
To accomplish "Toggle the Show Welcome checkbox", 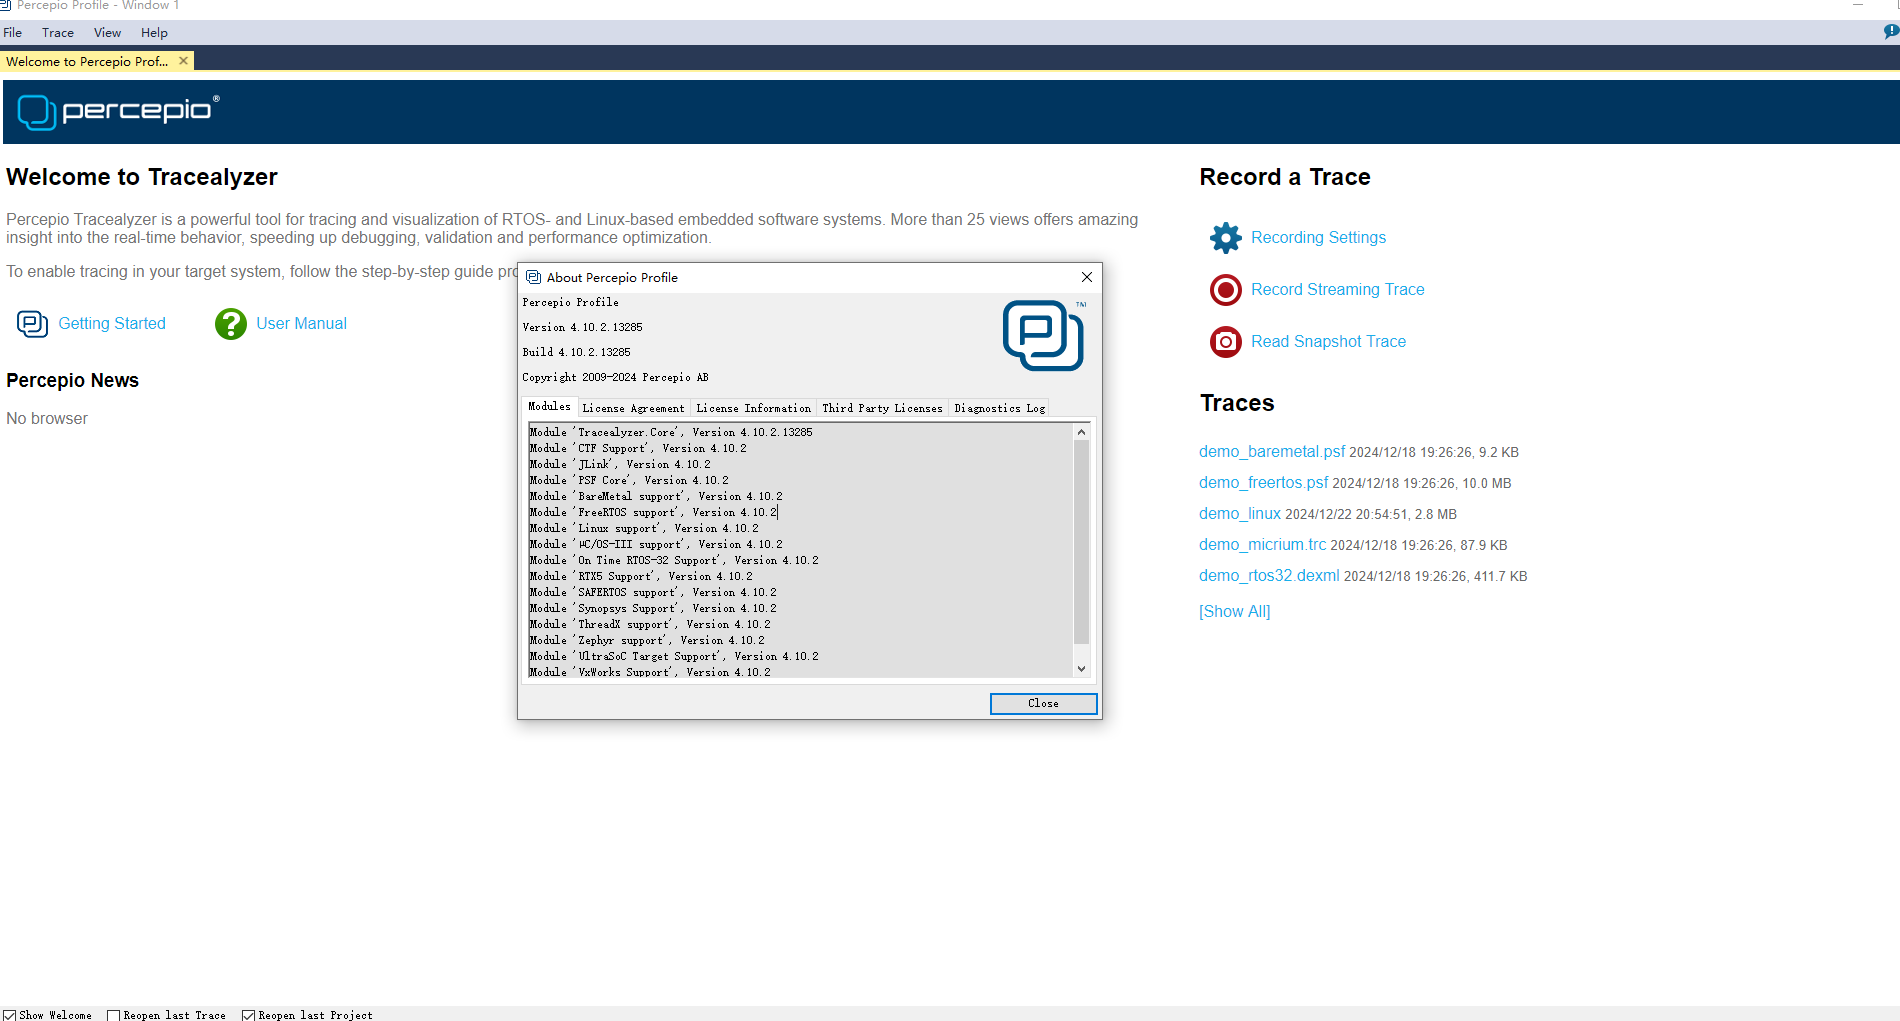I will click(10, 1015).
